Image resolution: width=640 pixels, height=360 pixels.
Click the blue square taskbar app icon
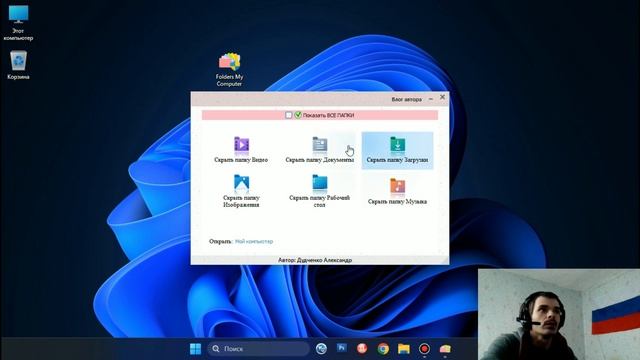tap(342, 348)
